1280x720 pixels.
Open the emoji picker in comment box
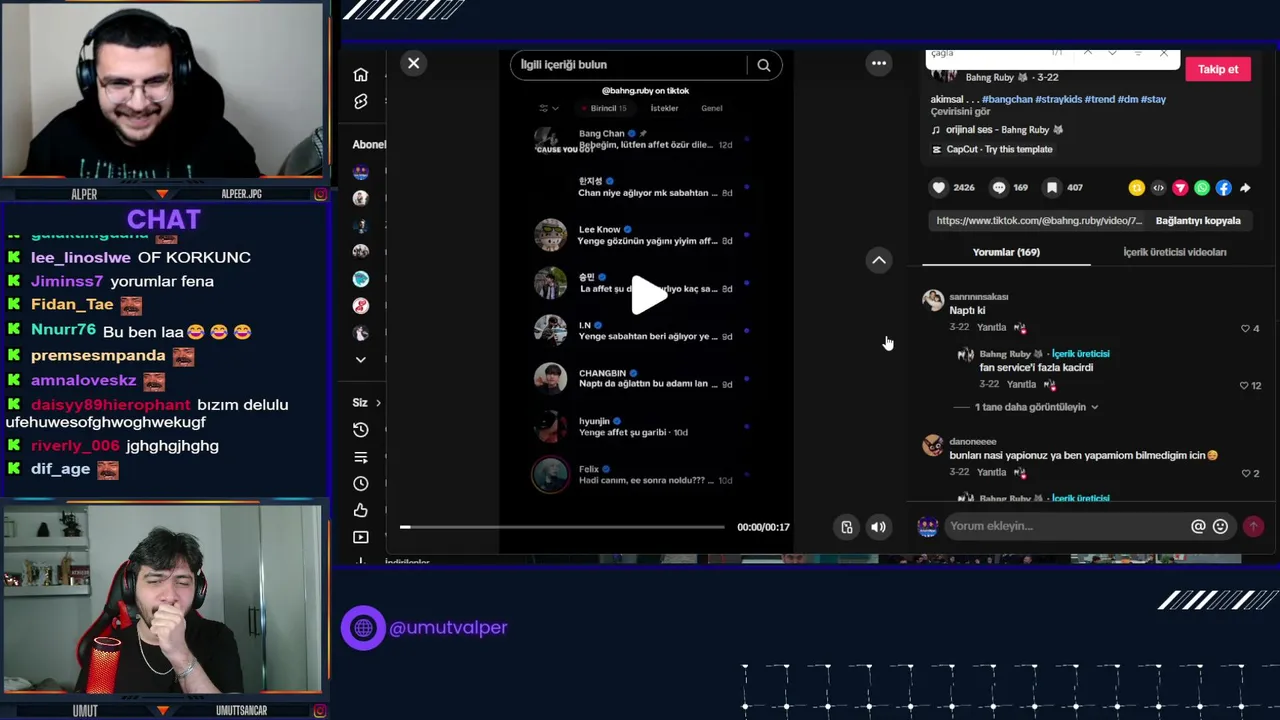click(x=1220, y=526)
